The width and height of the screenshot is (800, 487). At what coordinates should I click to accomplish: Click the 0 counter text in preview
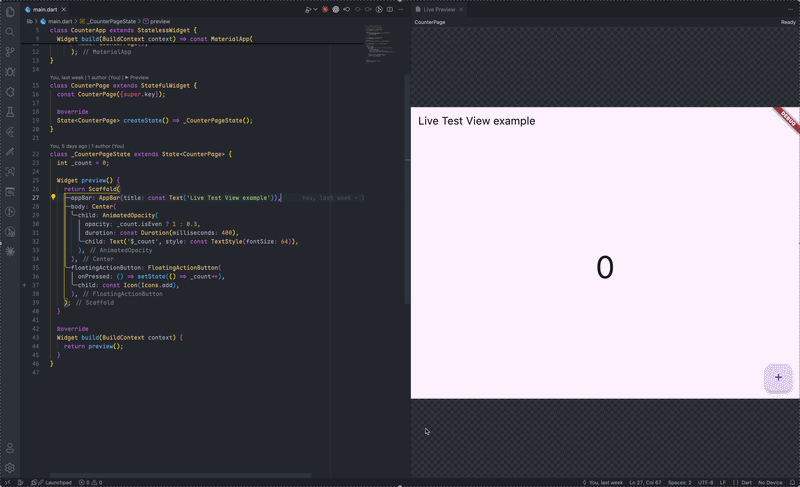605,267
